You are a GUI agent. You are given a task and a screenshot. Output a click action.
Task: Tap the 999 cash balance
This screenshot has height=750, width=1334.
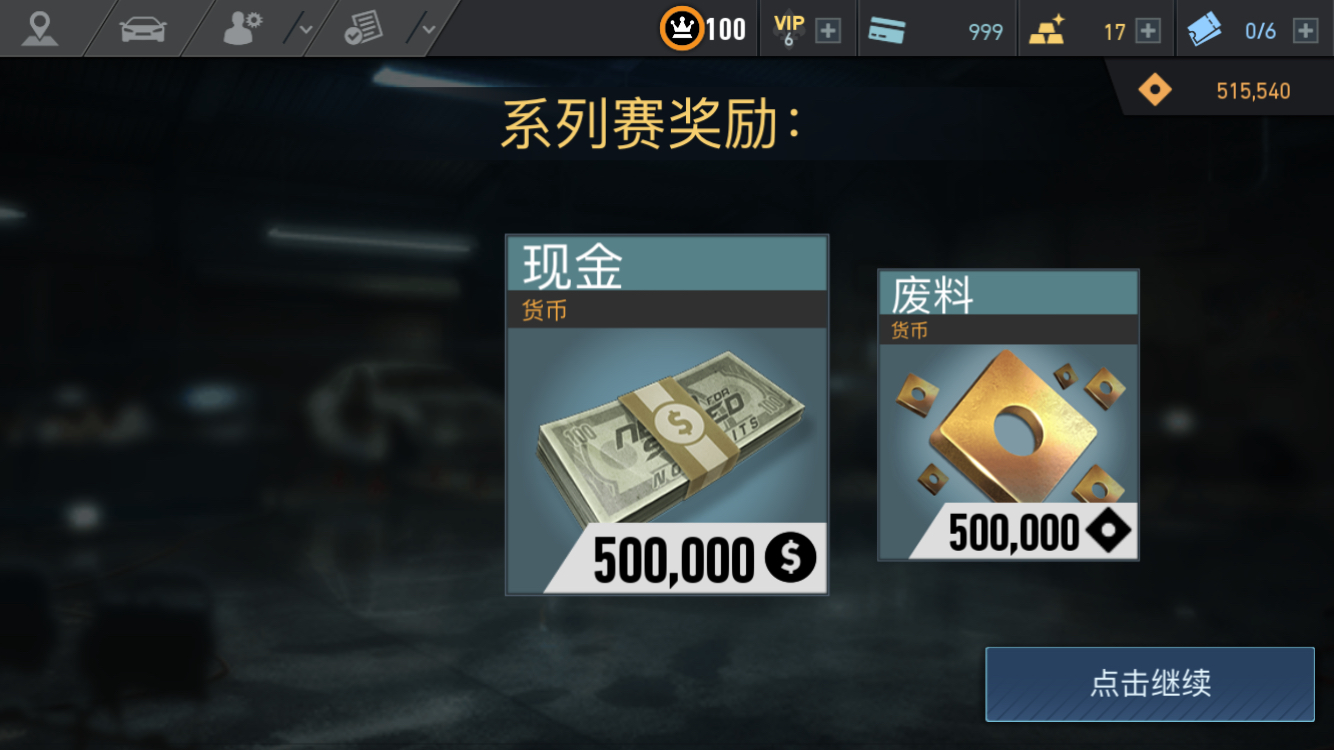pyautogui.click(x=985, y=32)
